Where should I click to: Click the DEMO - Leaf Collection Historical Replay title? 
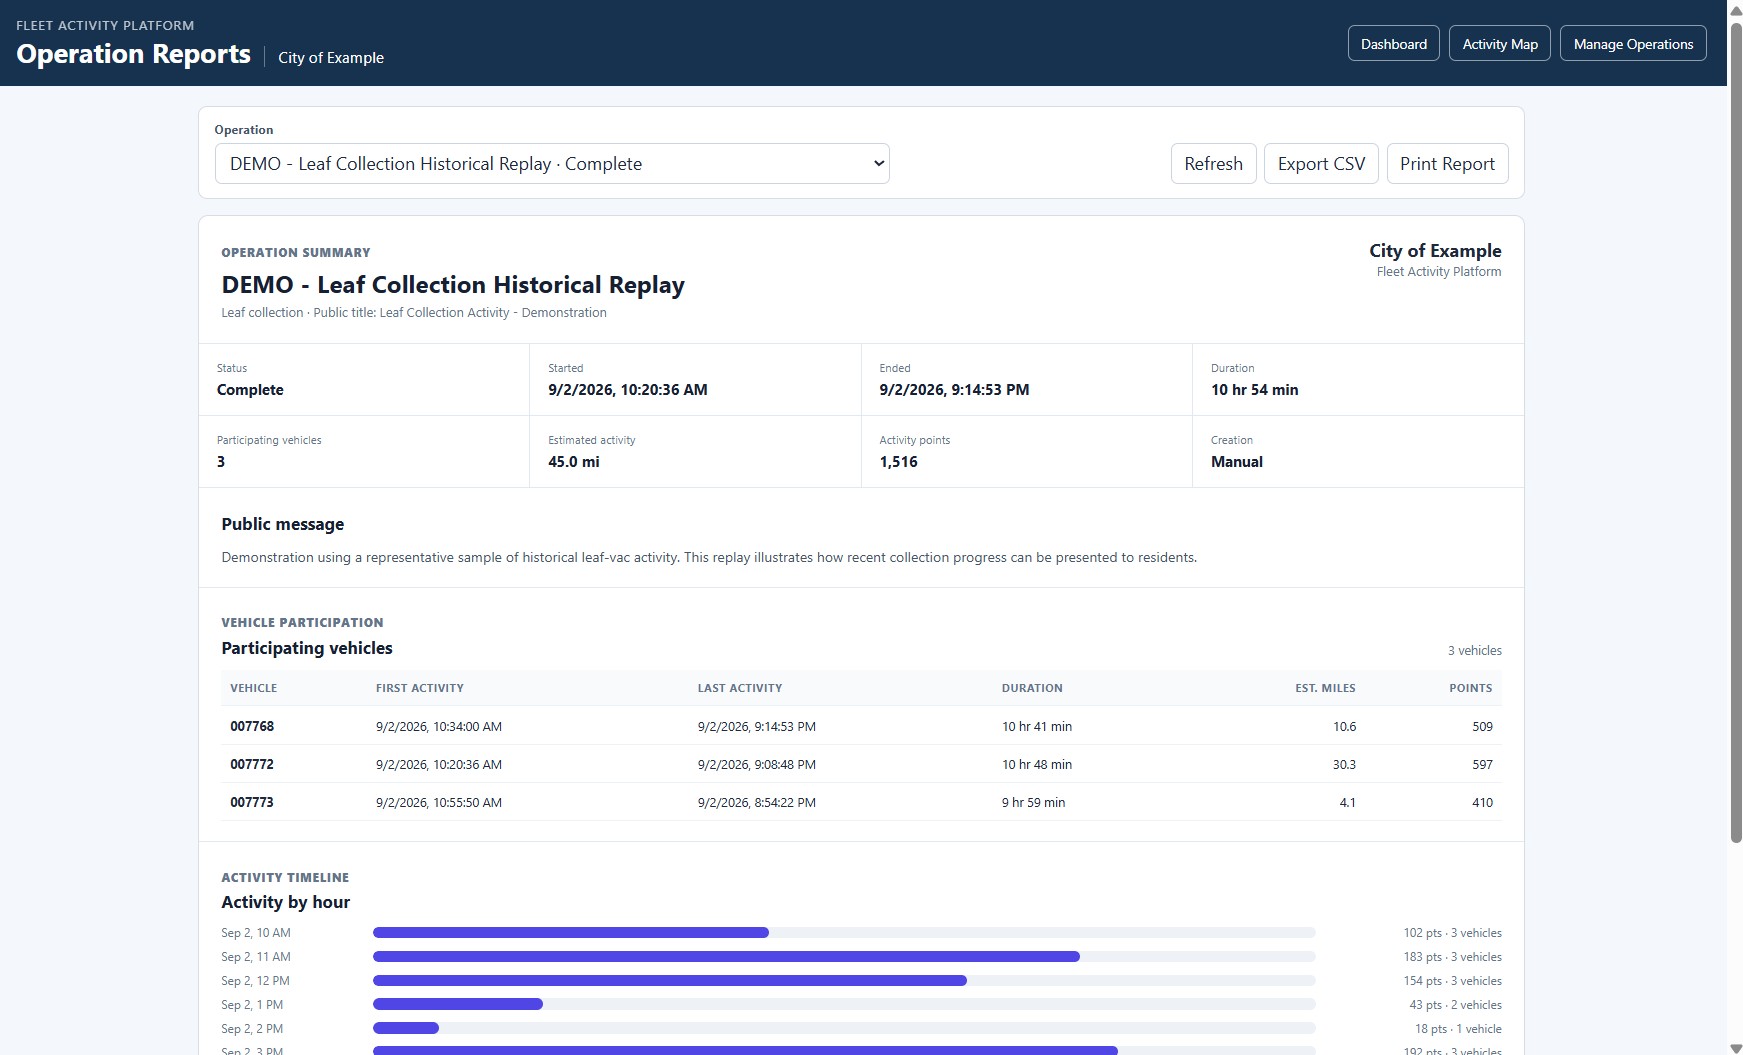[453, 285]
